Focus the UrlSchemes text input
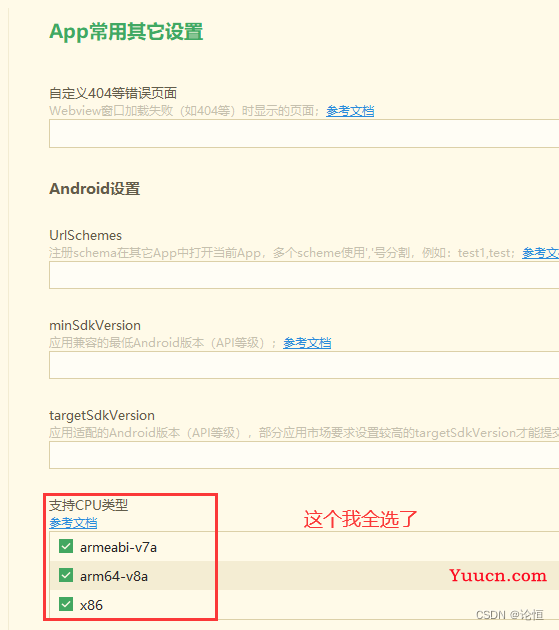559x630 pixels. coord(304,275)
